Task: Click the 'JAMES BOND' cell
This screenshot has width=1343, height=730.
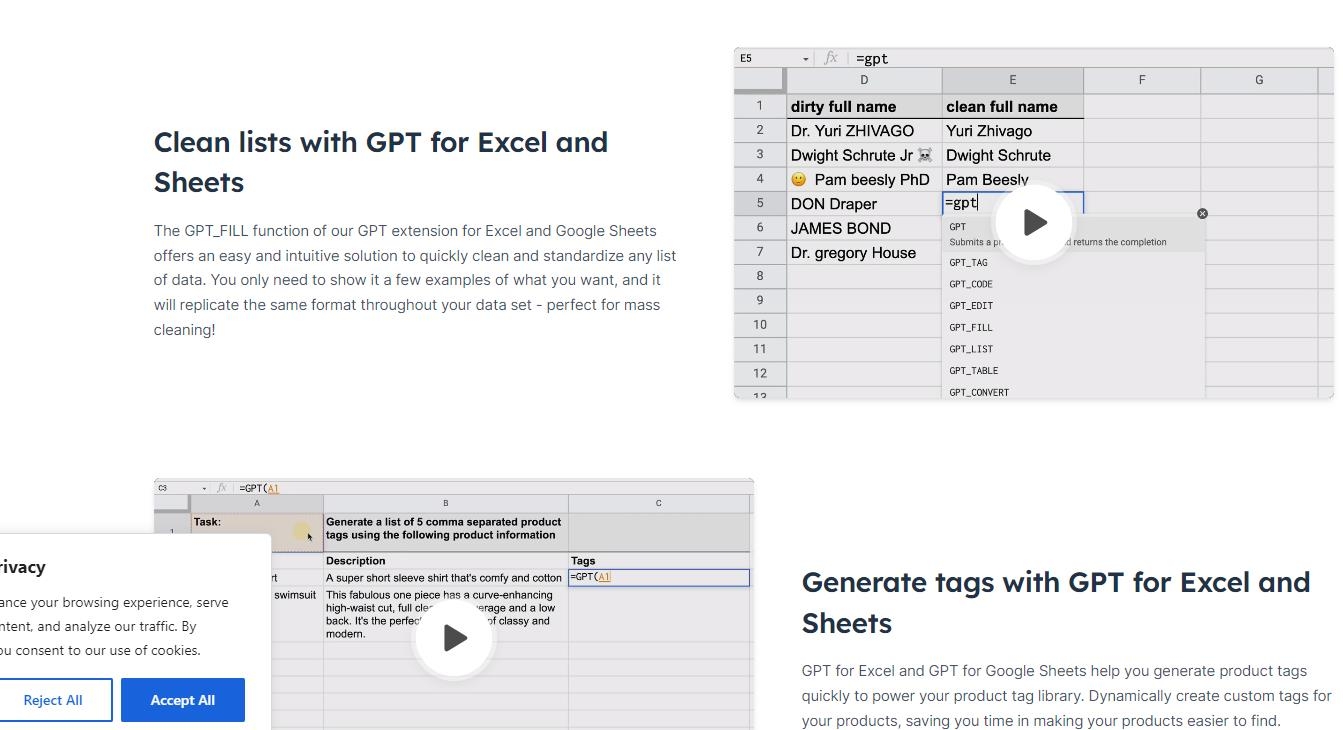Action: coord(864,228)
